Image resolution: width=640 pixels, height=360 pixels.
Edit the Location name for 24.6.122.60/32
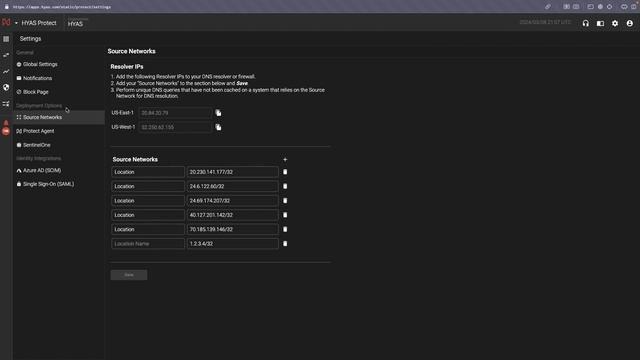coord(148,186)
